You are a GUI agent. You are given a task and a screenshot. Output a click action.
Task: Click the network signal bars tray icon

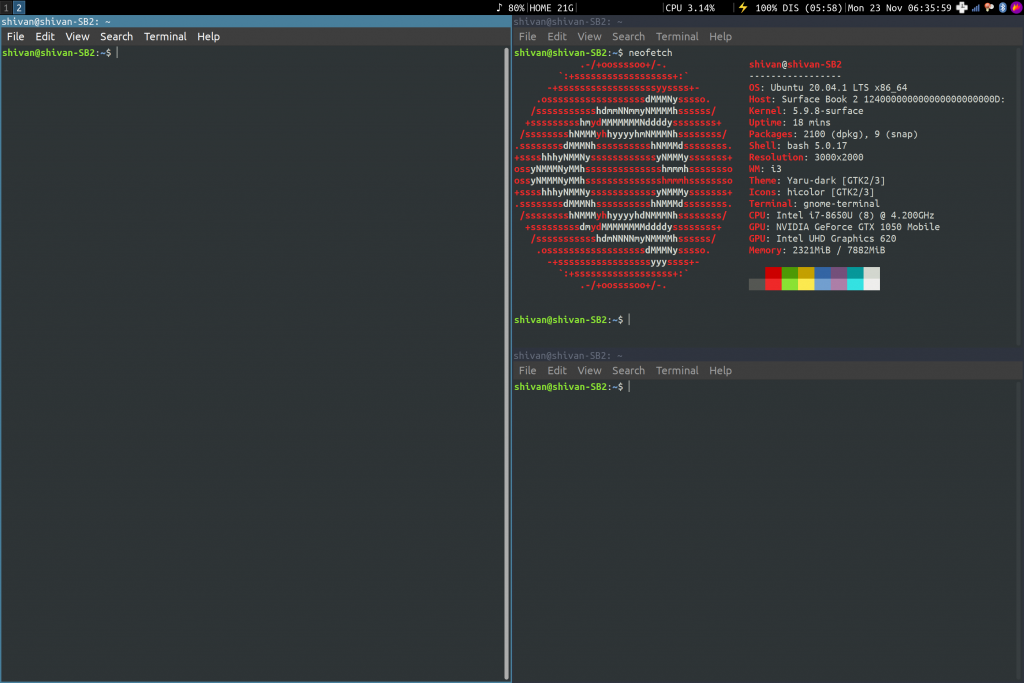pos(975,7)
